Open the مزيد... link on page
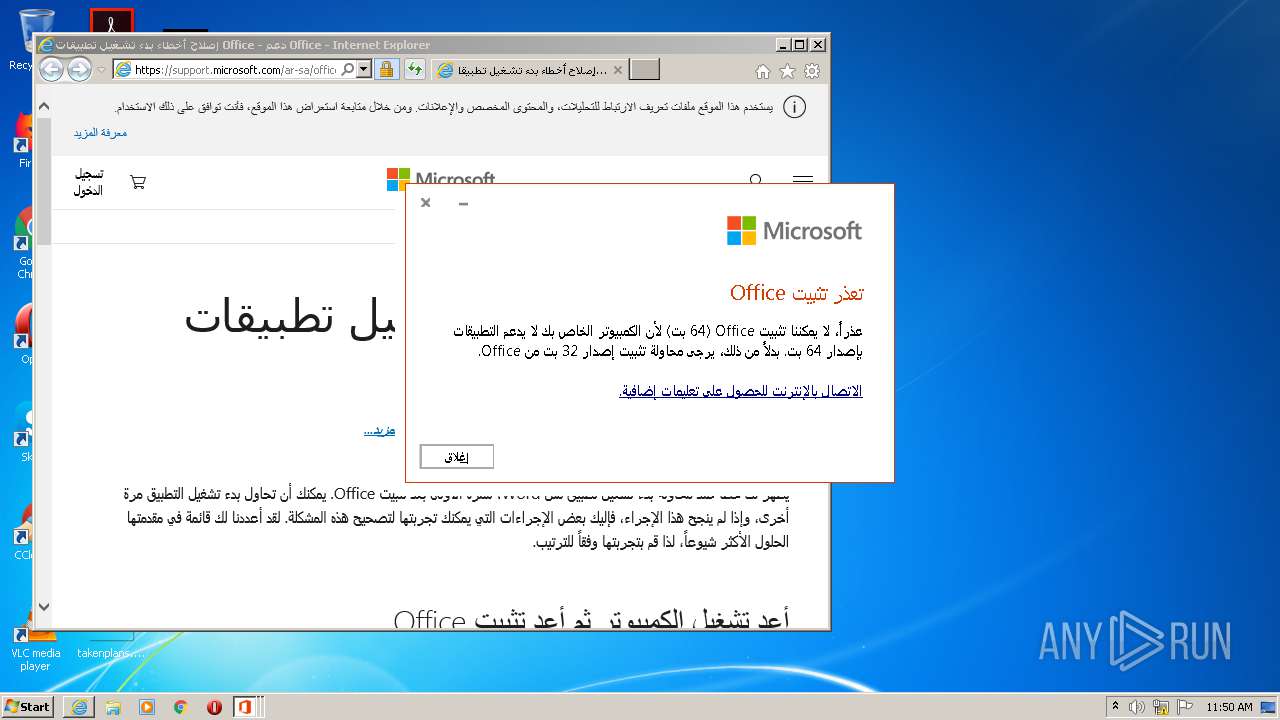This screenshot has width=1280, height=720. (379, 430)
